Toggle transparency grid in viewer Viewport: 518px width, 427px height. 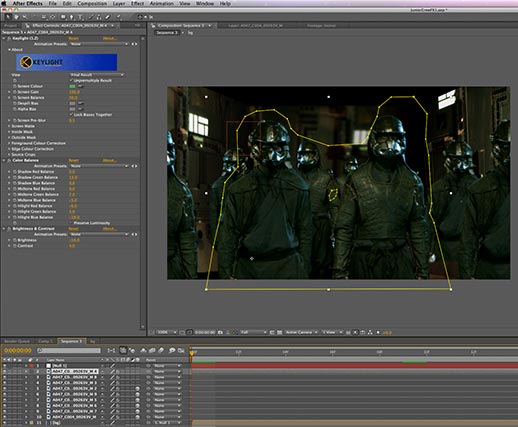(x=279, y=332)
